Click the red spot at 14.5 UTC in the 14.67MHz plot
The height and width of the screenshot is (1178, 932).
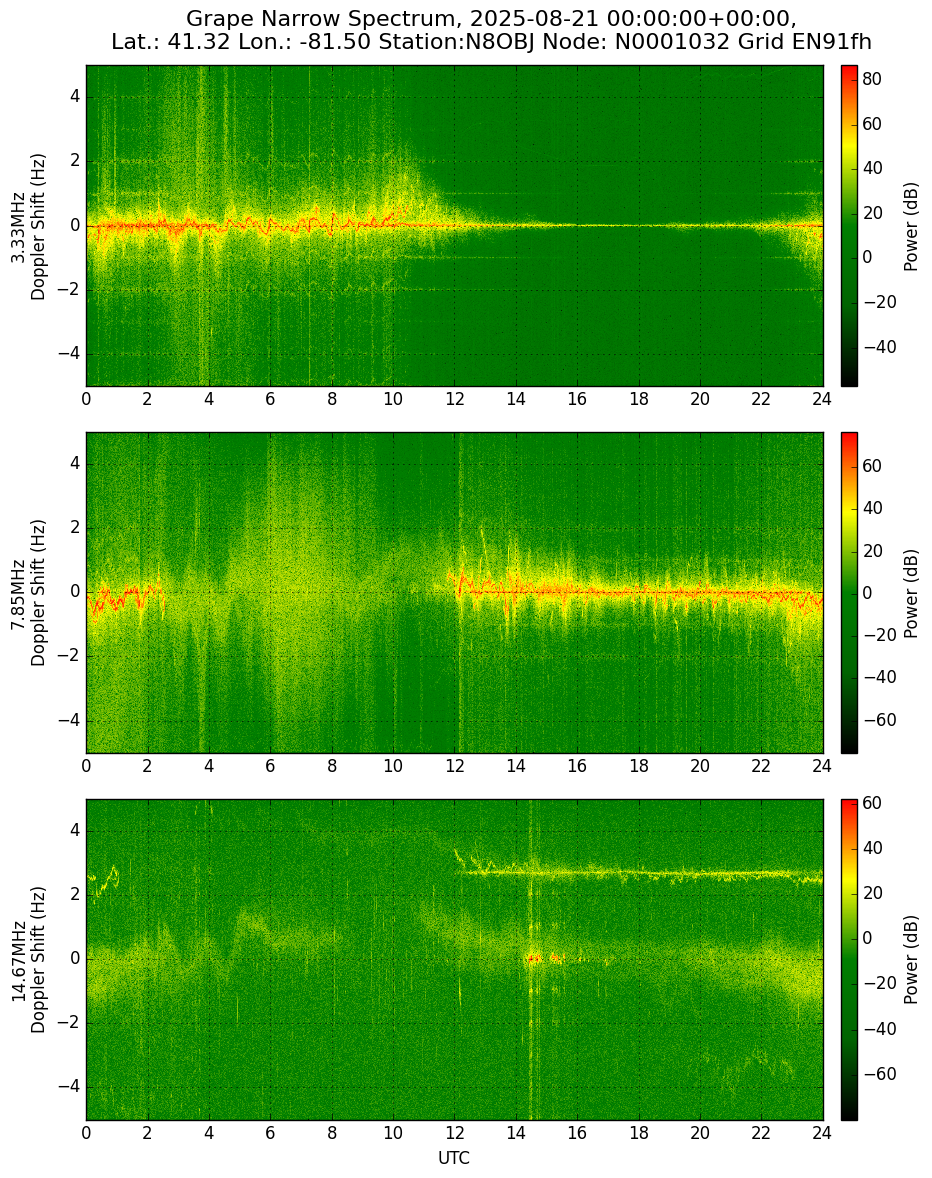[x=533, y=958]
